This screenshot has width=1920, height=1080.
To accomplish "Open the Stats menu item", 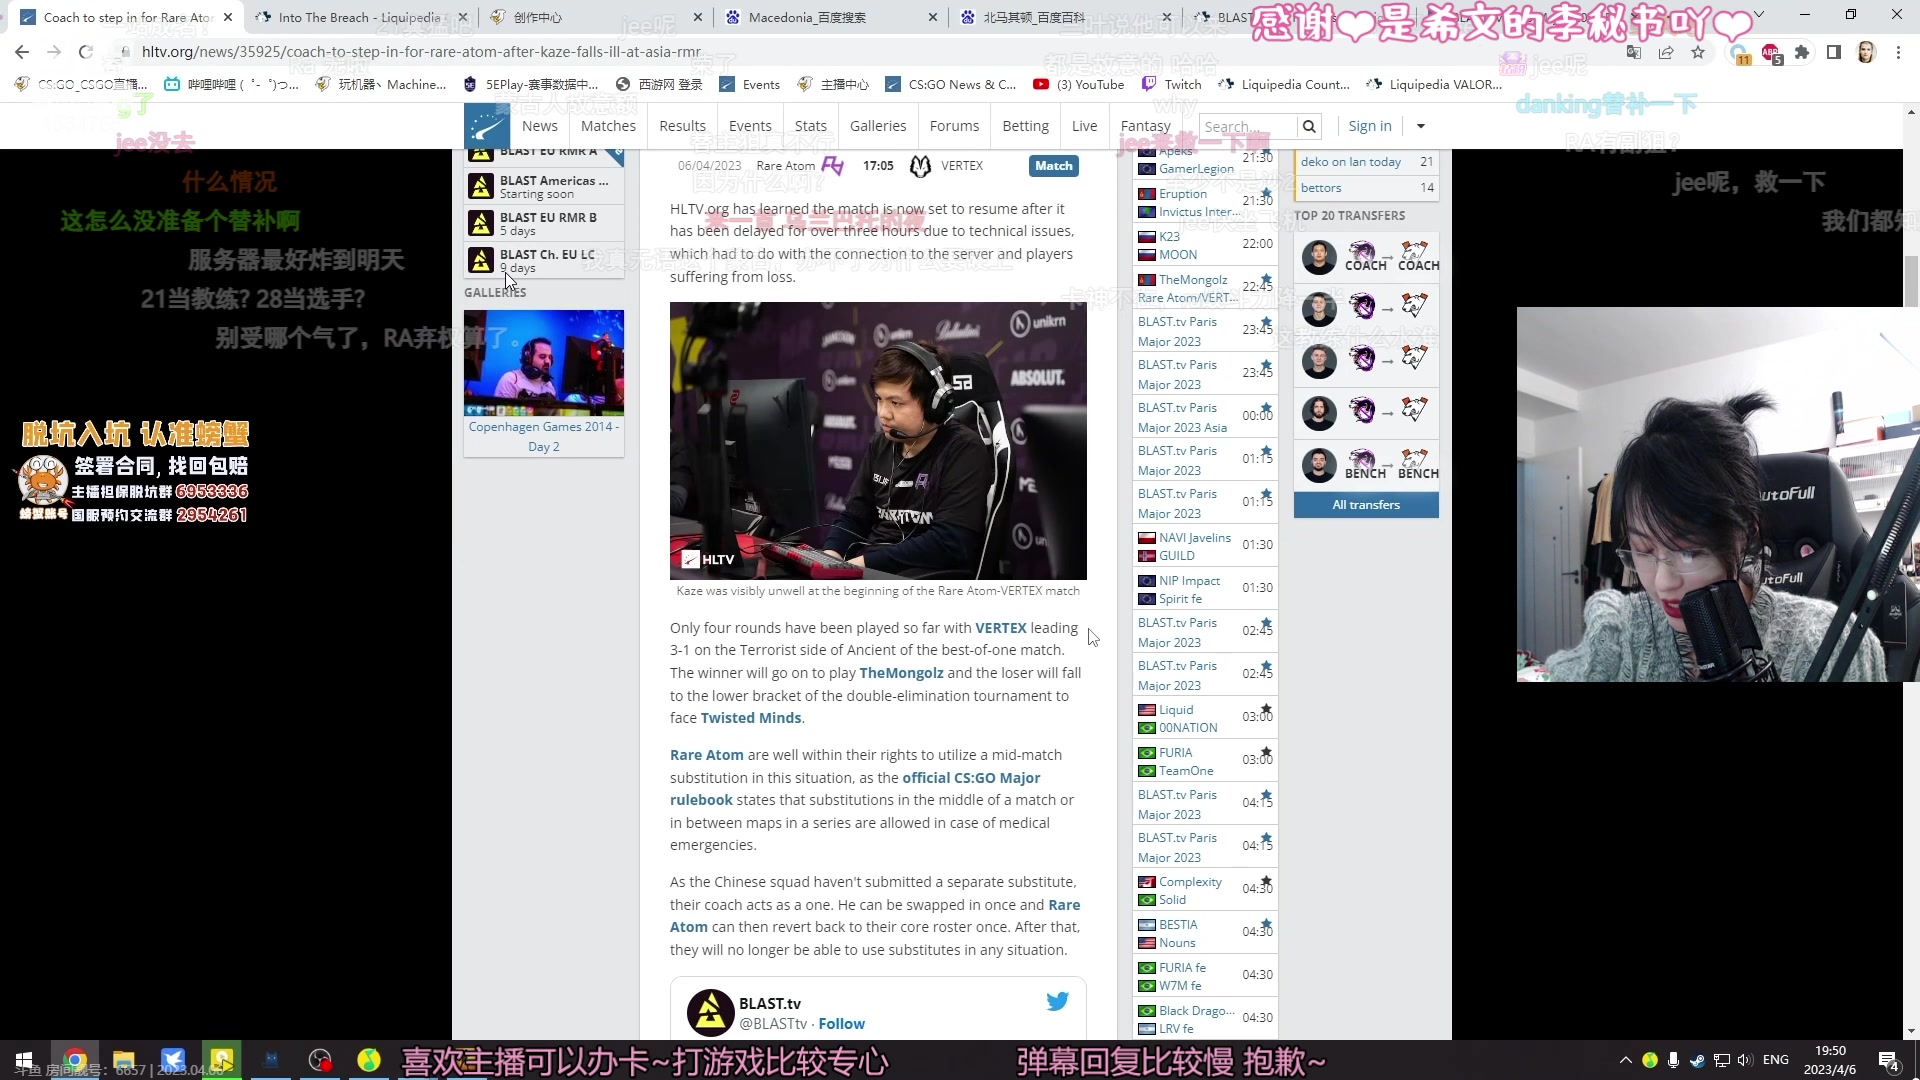I will [x=811, y=126].
